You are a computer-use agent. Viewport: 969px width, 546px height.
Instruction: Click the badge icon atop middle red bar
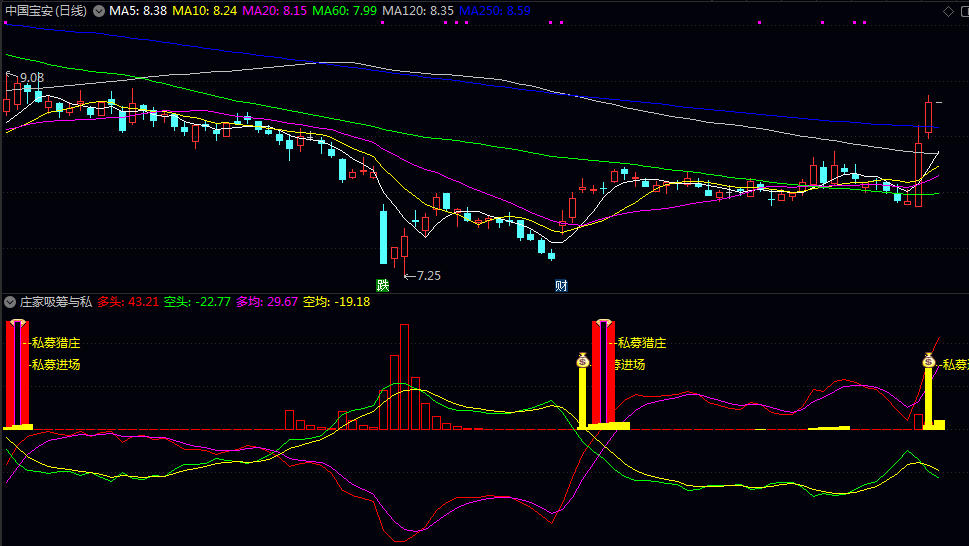(x=603, y=324)
